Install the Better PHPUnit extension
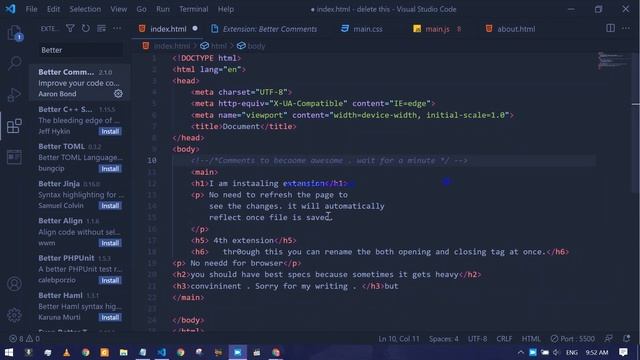 point(110,280)
